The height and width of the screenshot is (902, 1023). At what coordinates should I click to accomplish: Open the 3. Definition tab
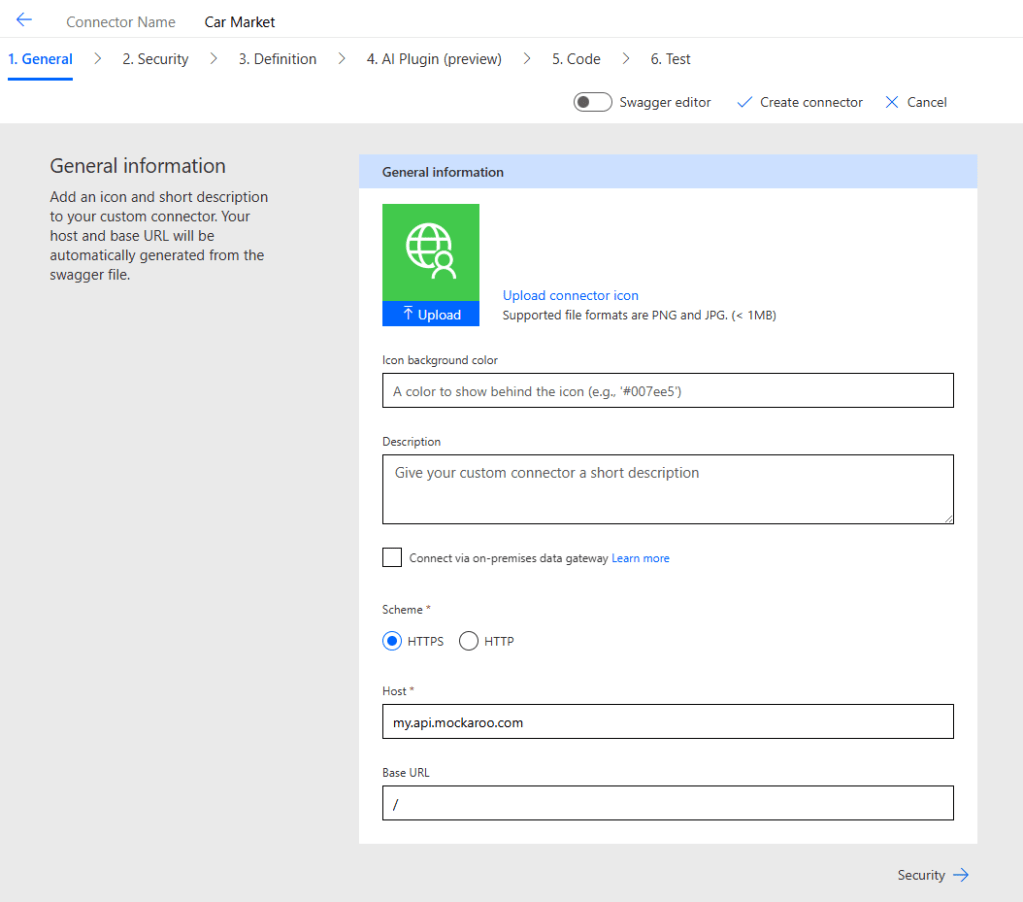click(277, 59)
